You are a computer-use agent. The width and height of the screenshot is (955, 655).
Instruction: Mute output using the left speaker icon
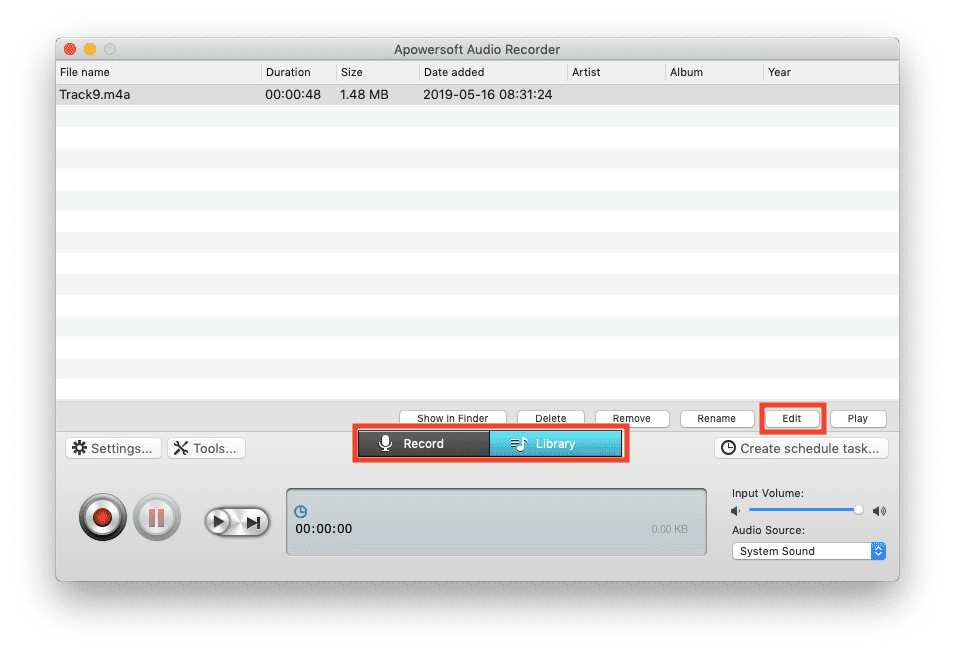pos(735,510)
